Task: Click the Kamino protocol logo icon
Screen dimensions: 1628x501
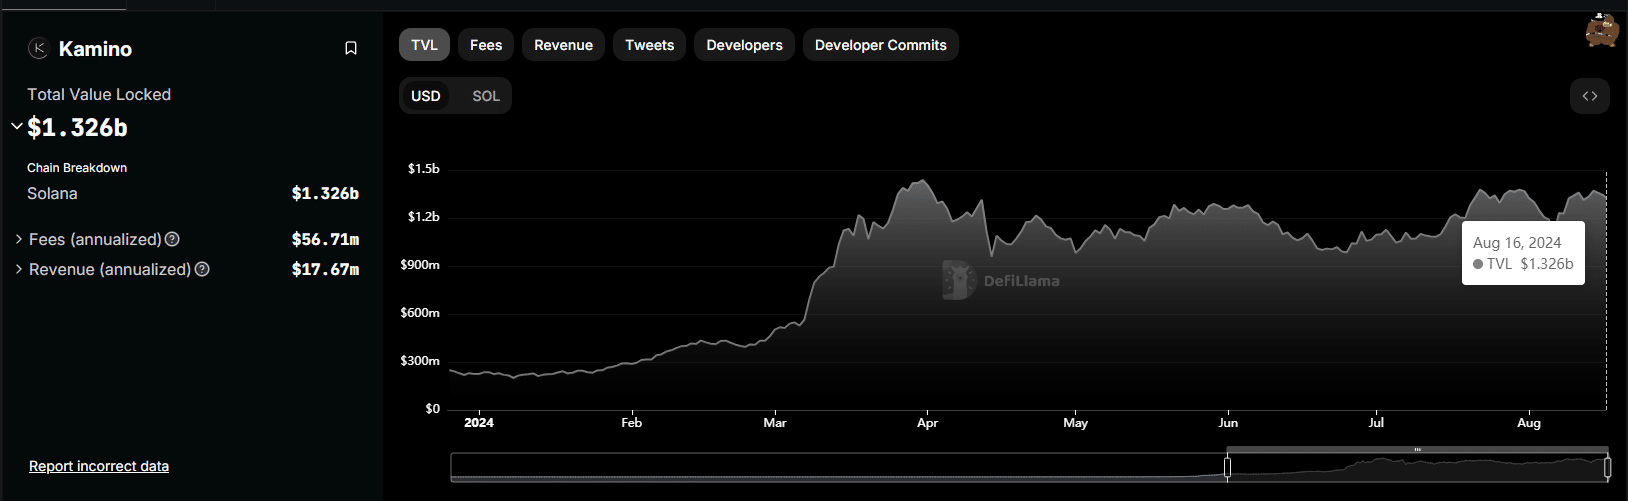Action: coord(38,48)
